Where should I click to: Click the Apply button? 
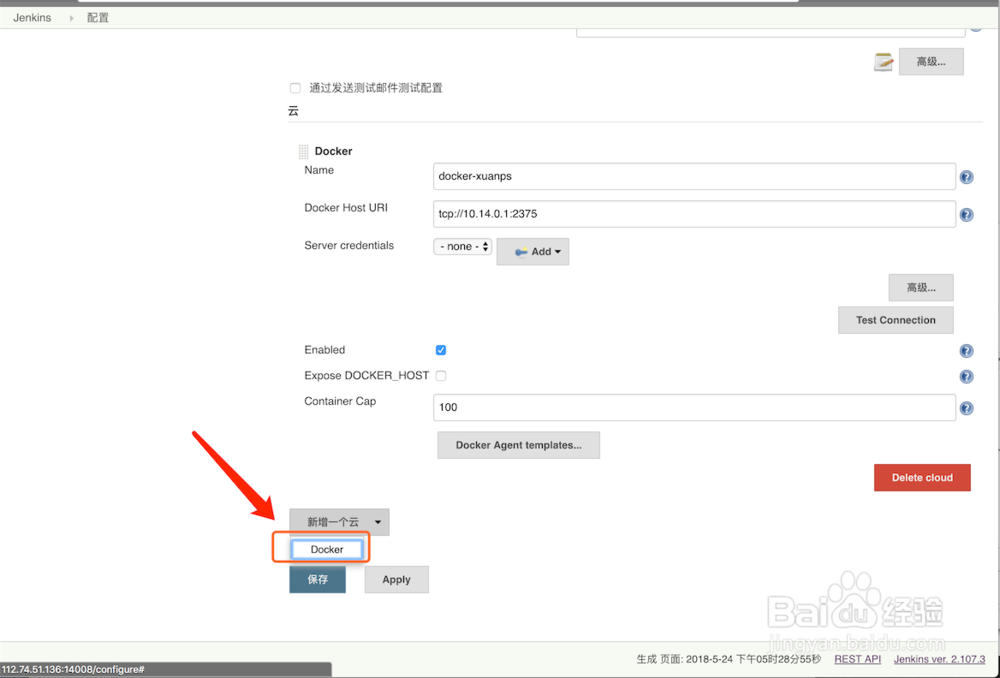tap(396, 580)
